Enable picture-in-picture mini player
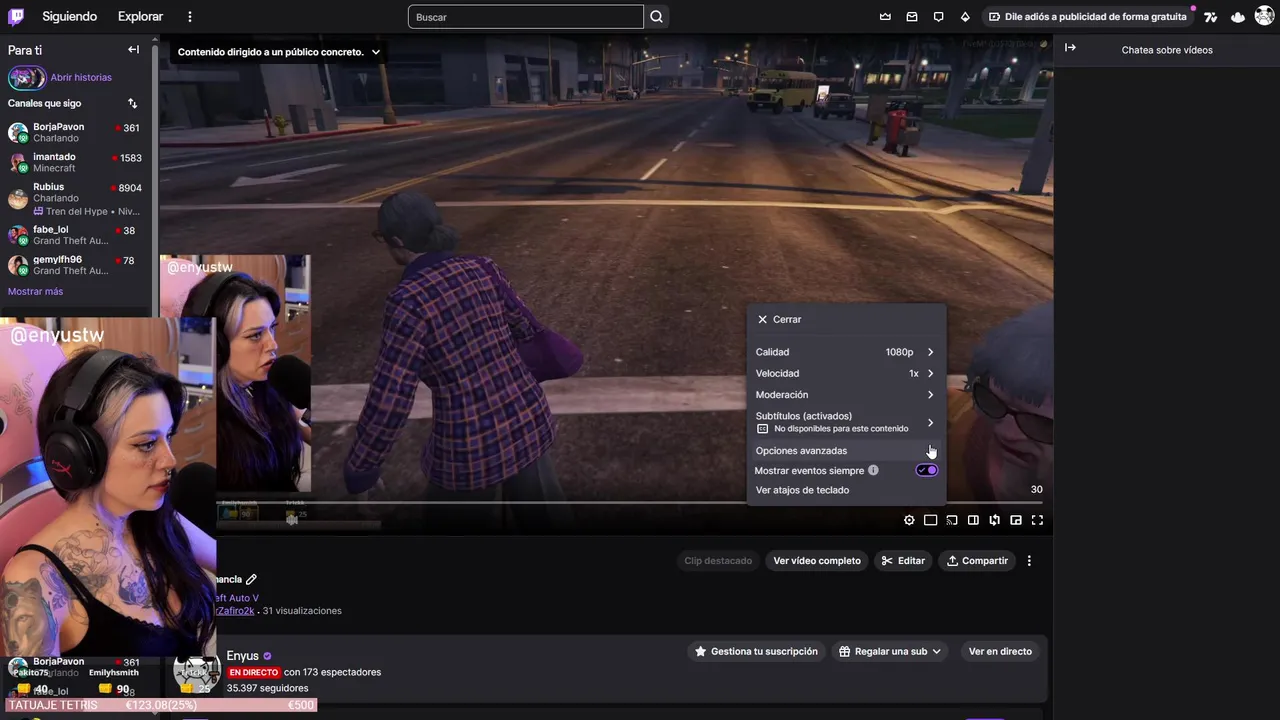This screenshot has width=1280, height=720. (x=1016, y=520)
